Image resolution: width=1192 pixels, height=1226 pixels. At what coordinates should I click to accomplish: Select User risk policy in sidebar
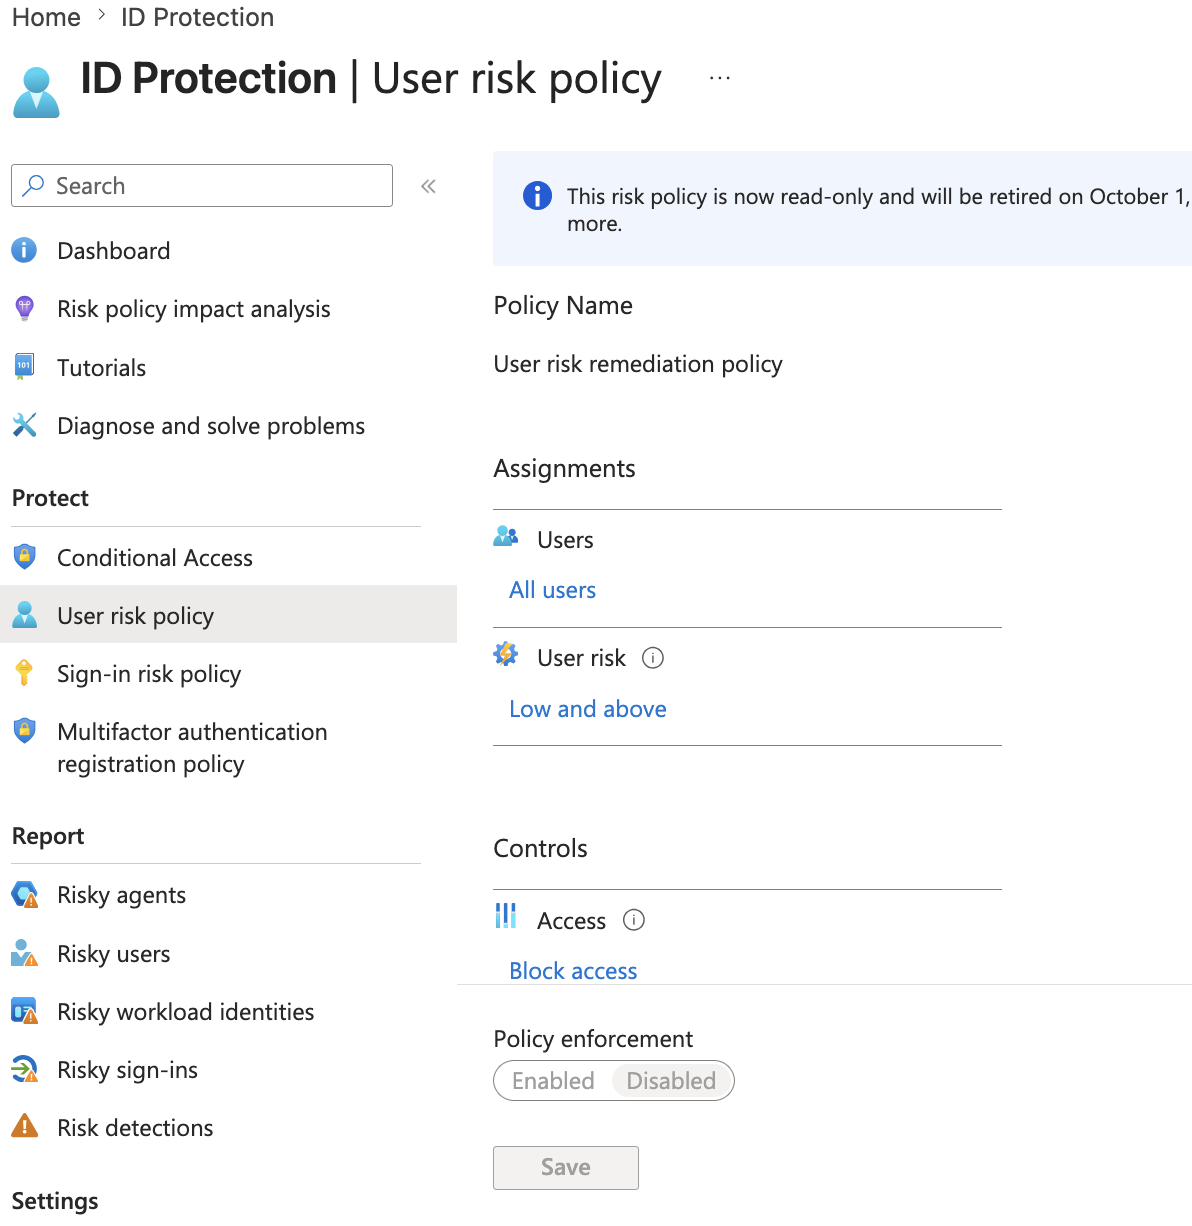228,615
